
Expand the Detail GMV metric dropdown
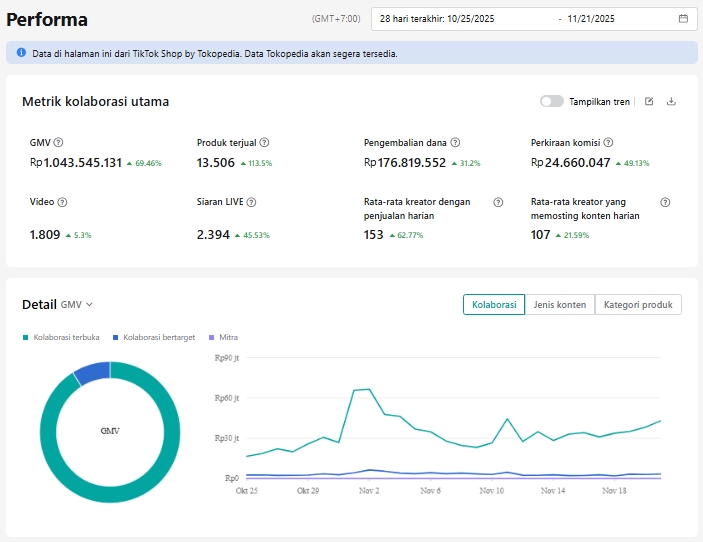(77, 304)
